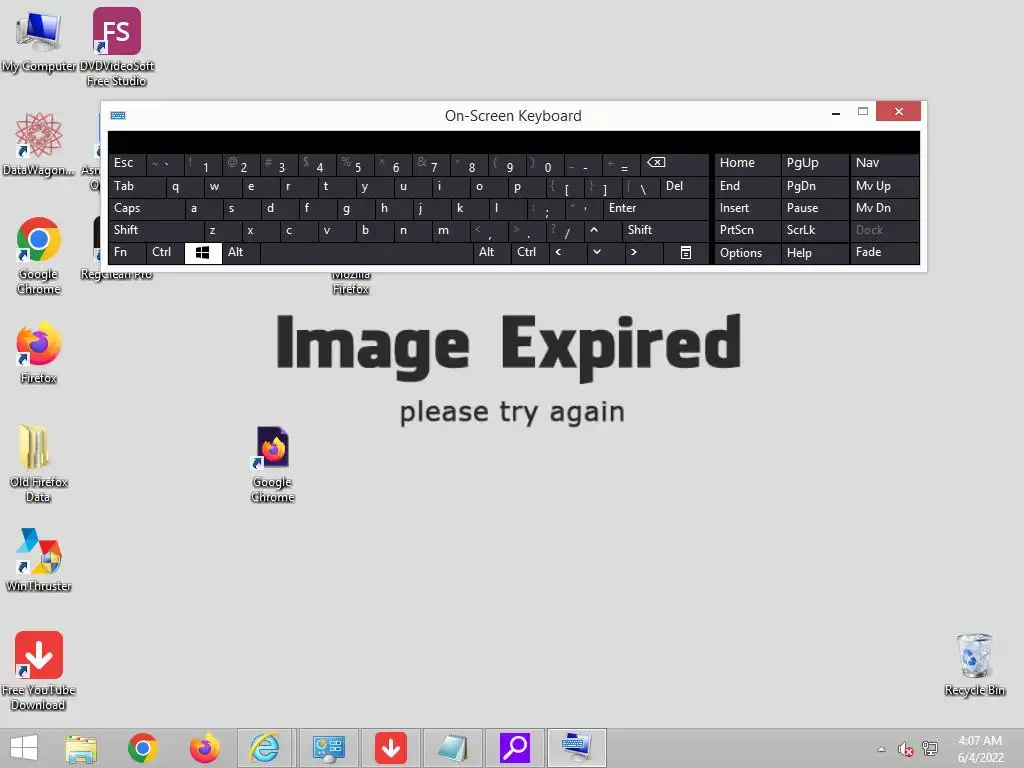The height and width of the screenshot is (768, 1024).
Task: Launch WinThruster shortcut
Action: click(39, 560)
